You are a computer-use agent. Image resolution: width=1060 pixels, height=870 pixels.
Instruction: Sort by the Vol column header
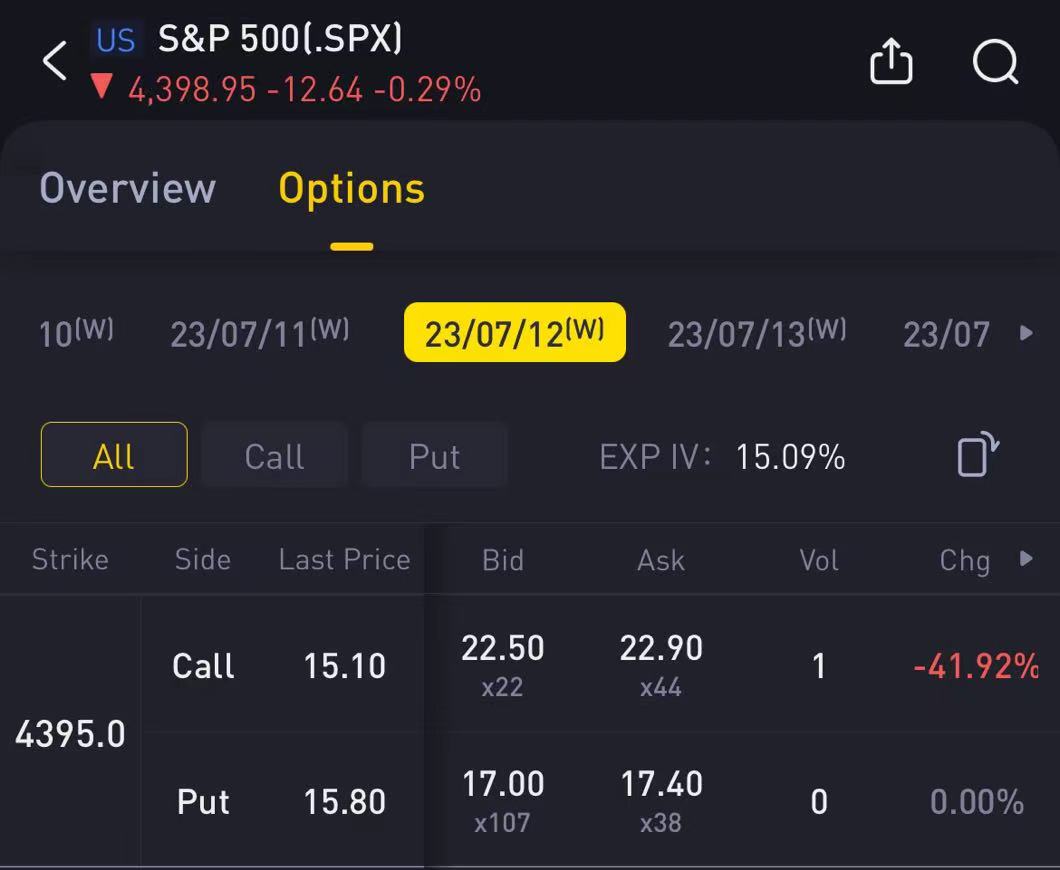click(x=819, y=560)
